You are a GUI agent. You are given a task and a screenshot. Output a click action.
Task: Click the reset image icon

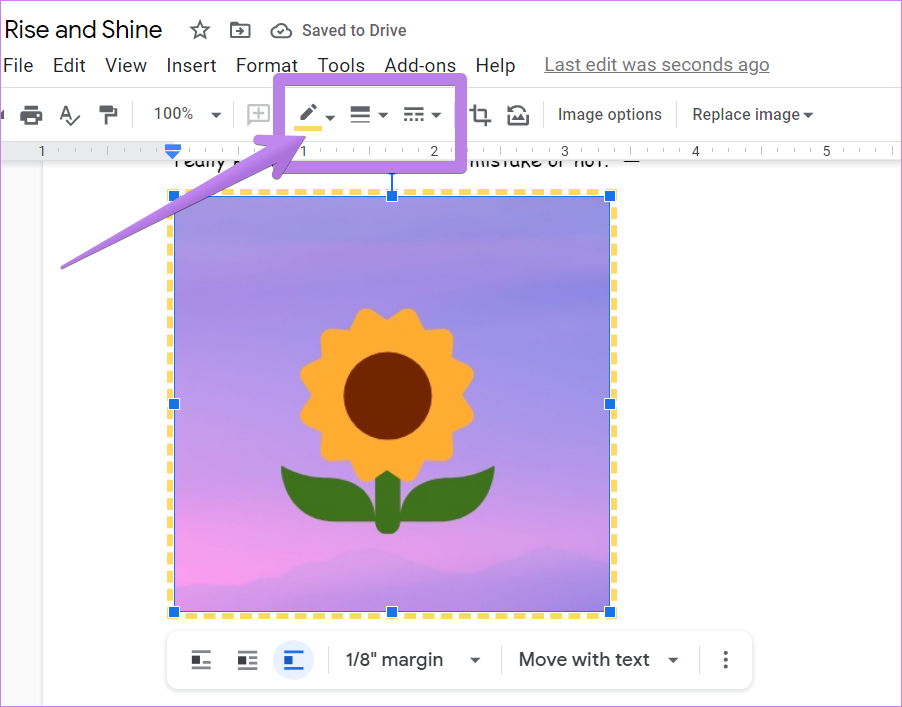(517, 115)
